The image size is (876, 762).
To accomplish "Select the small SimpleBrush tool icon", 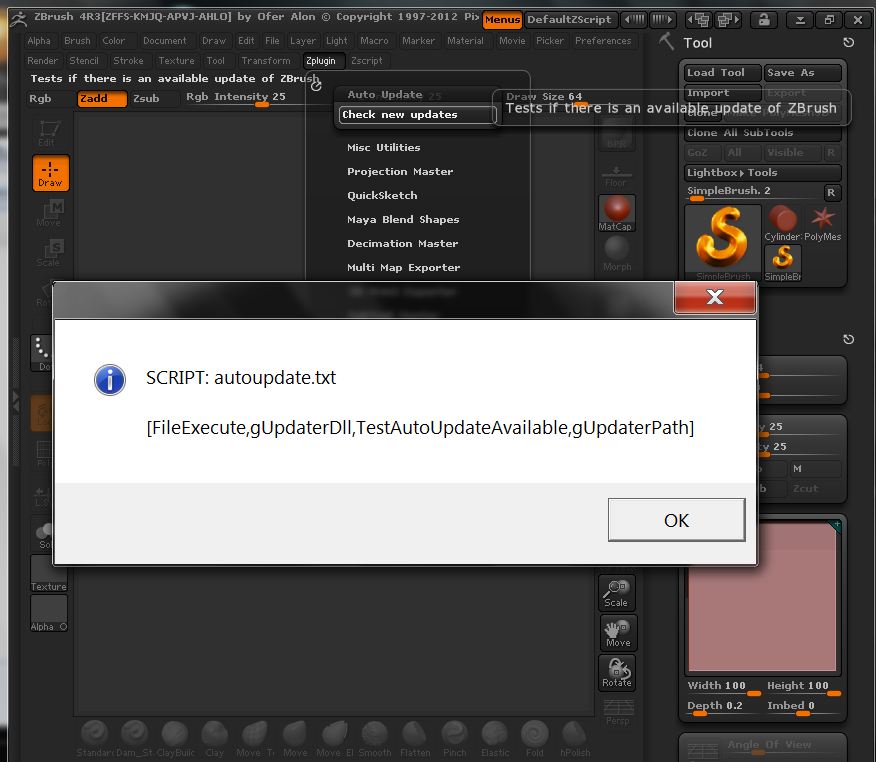I will [x=783, y=263].
